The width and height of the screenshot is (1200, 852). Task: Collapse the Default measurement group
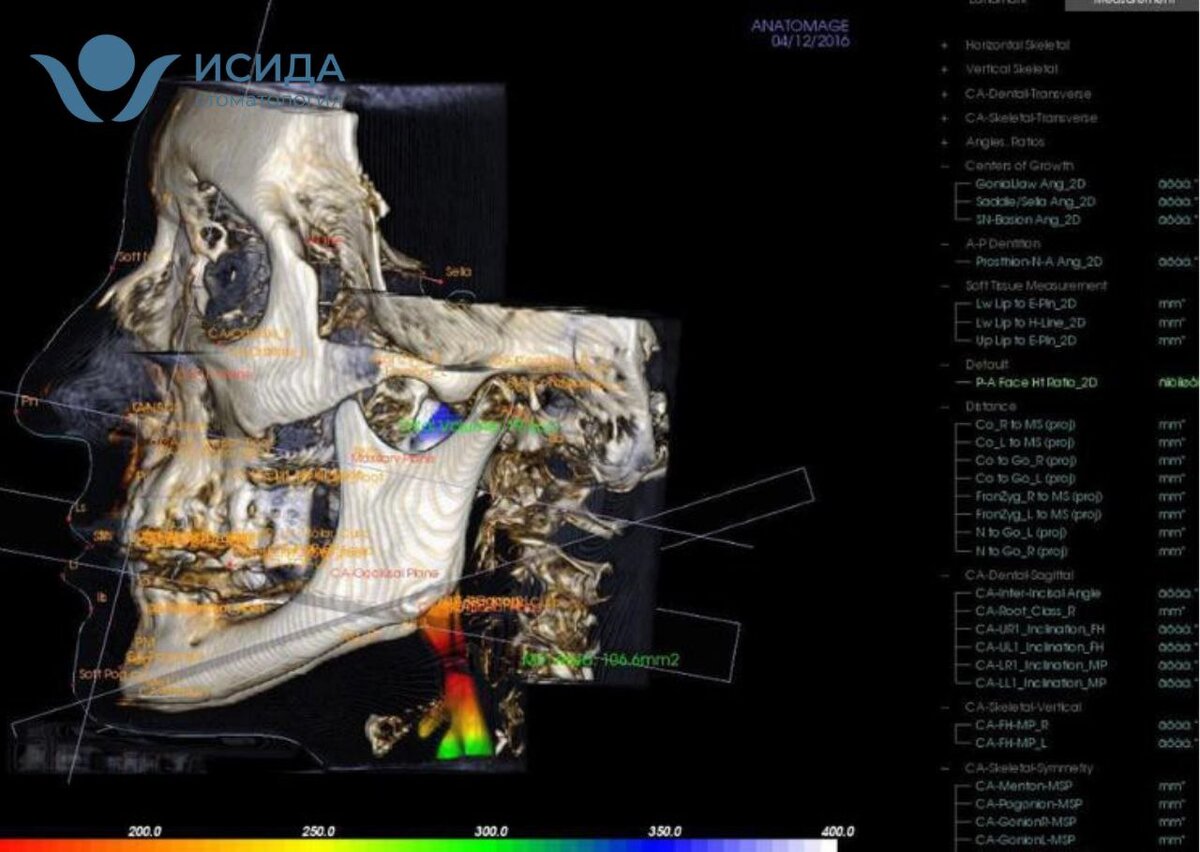(x=944, y=365)
